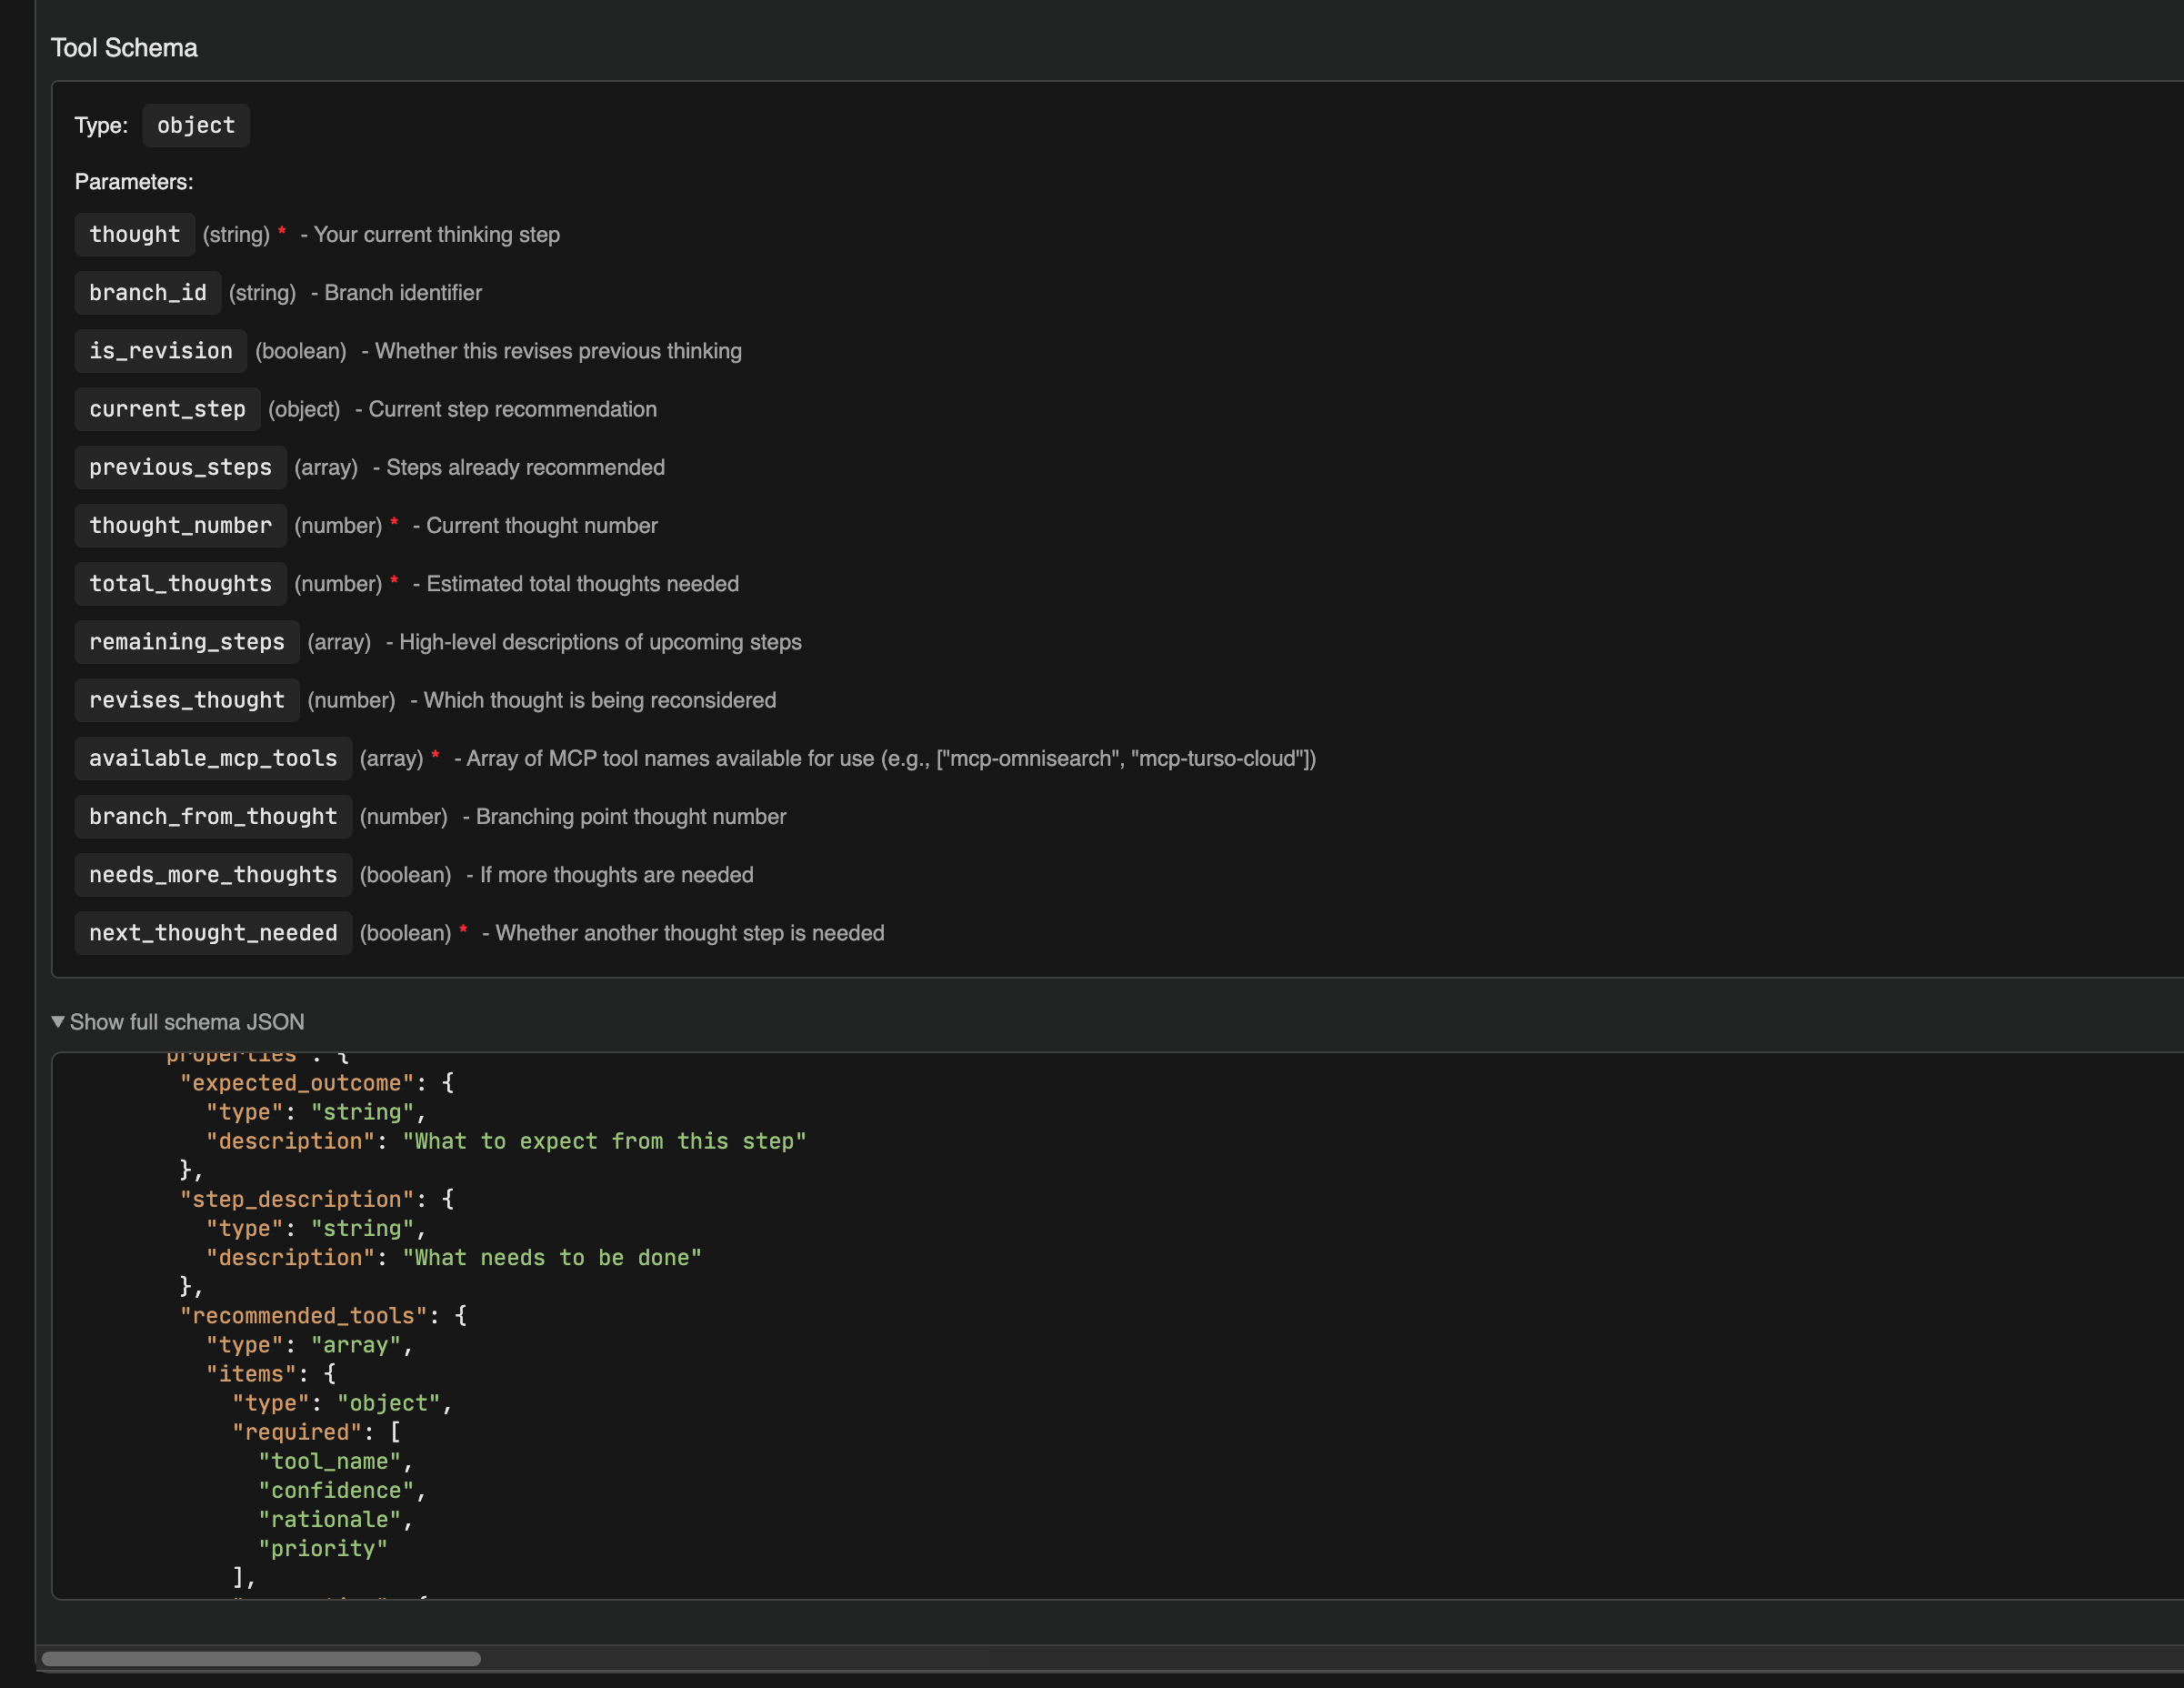Select the 'branch_id' parameter tag
Screen dimensions: 2184x1688
coord(147,293)
